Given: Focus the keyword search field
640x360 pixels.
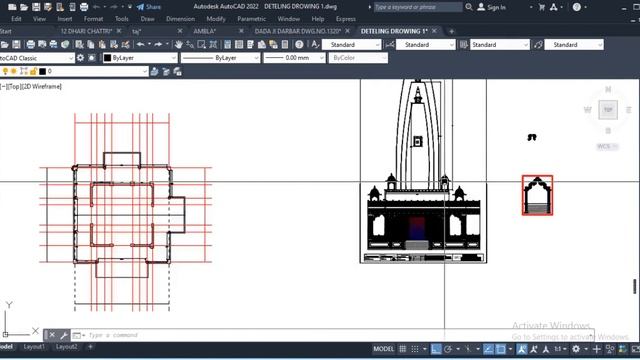Looking at the screenshot, I should [418, 7].
